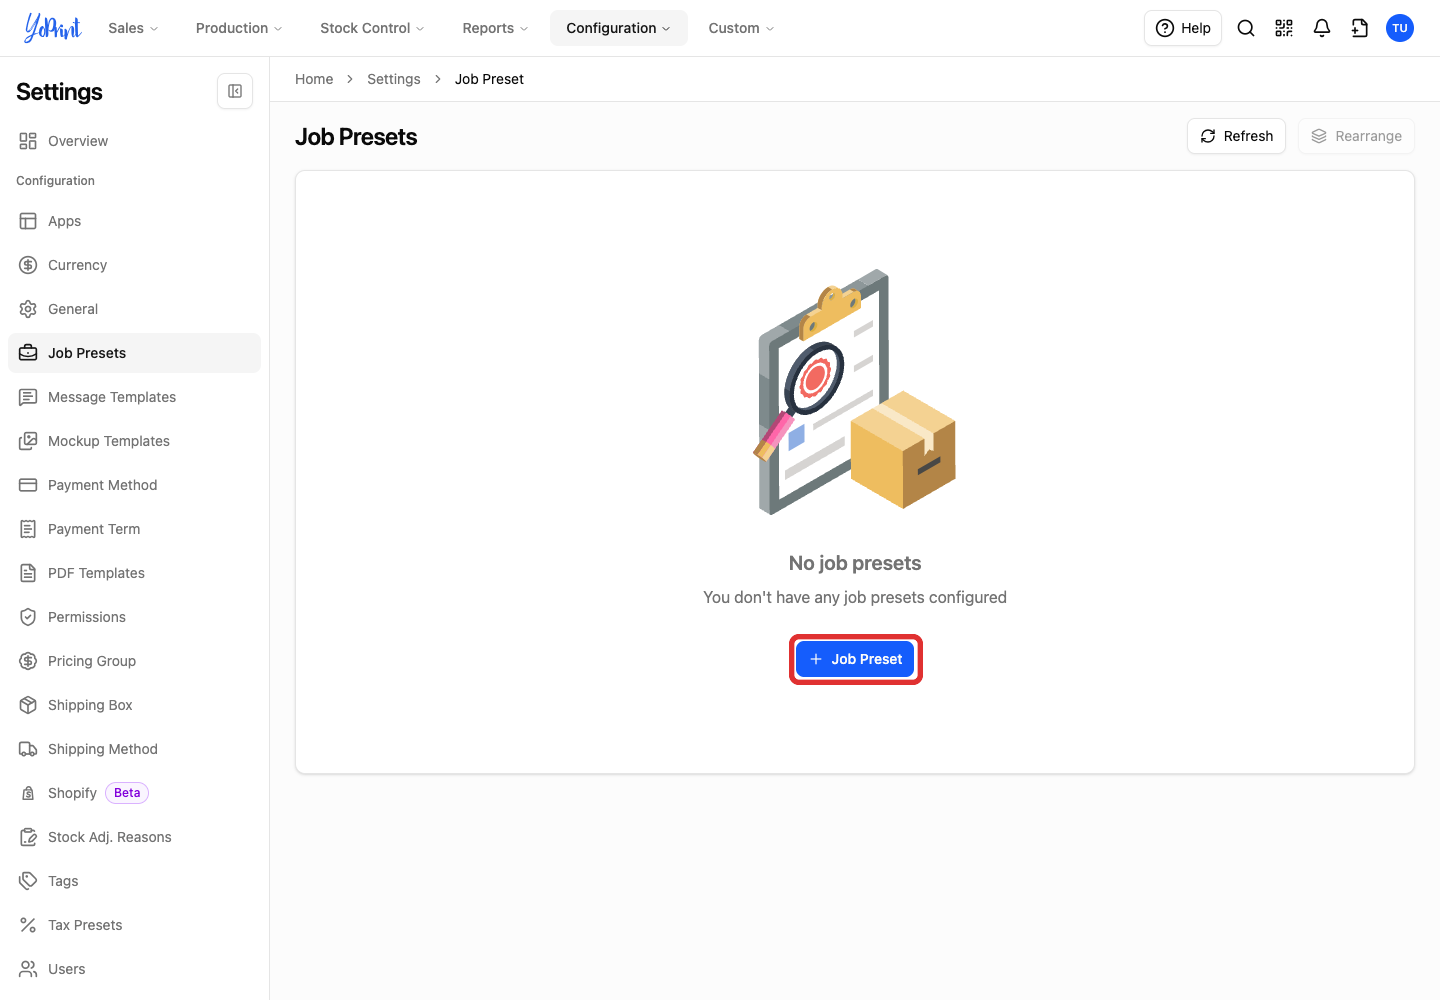Viewport: 1440px width, 1000px height.
Task: Select Pricing Group in sidebar
Action: pyautogui.click(x=134, y=661)
